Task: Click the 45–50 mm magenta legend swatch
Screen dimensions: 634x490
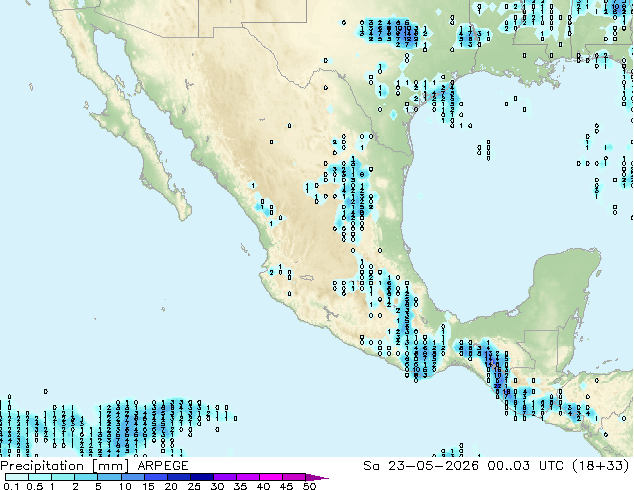Action: (294, 477)
